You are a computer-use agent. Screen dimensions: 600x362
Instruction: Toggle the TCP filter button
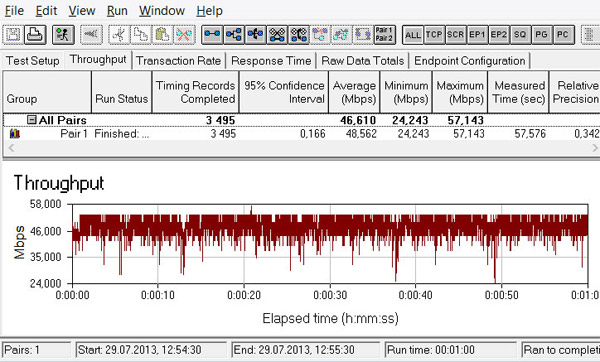[x=434, y=35]
